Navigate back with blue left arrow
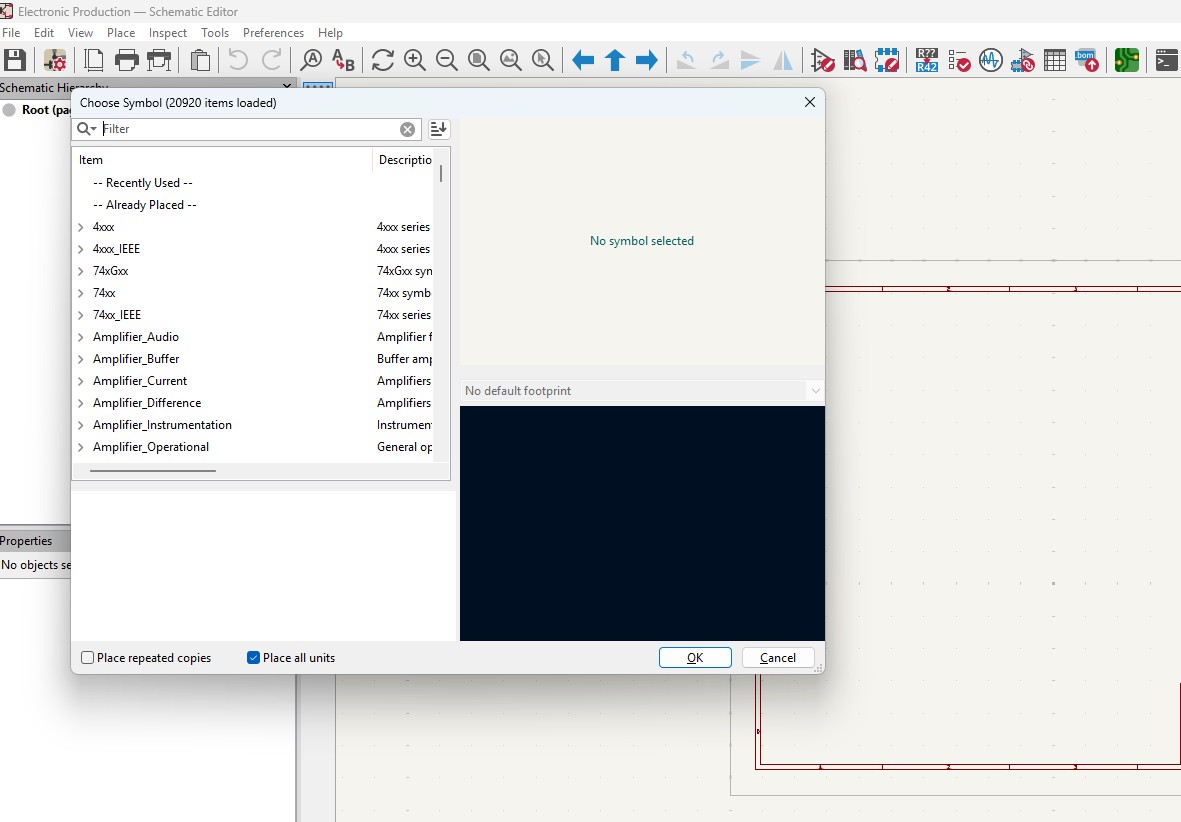The height and width of the screenshot is (822, 1181). click(583, 60)
